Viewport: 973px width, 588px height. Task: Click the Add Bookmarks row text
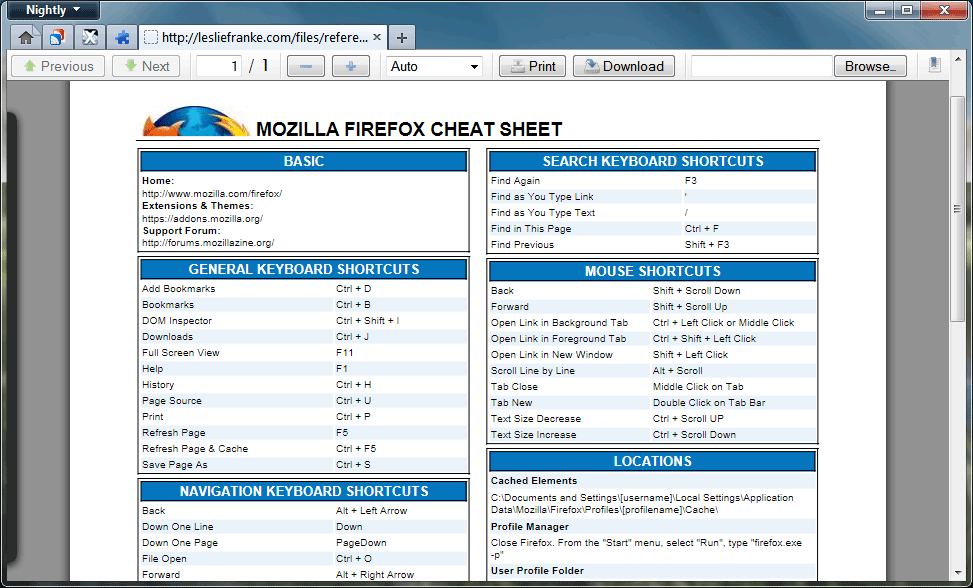pyautogui.click(x=179, y=288)
